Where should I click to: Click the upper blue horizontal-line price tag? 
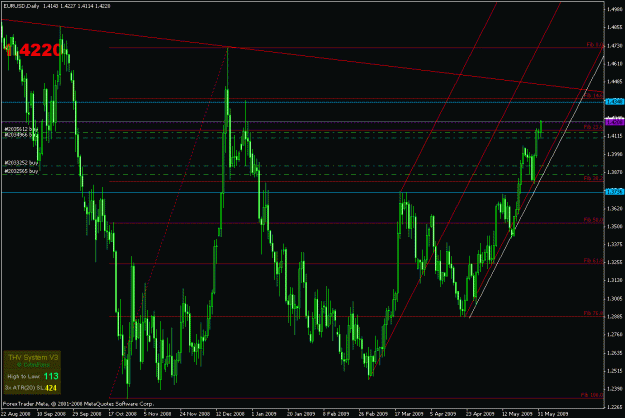pos(615,102)
